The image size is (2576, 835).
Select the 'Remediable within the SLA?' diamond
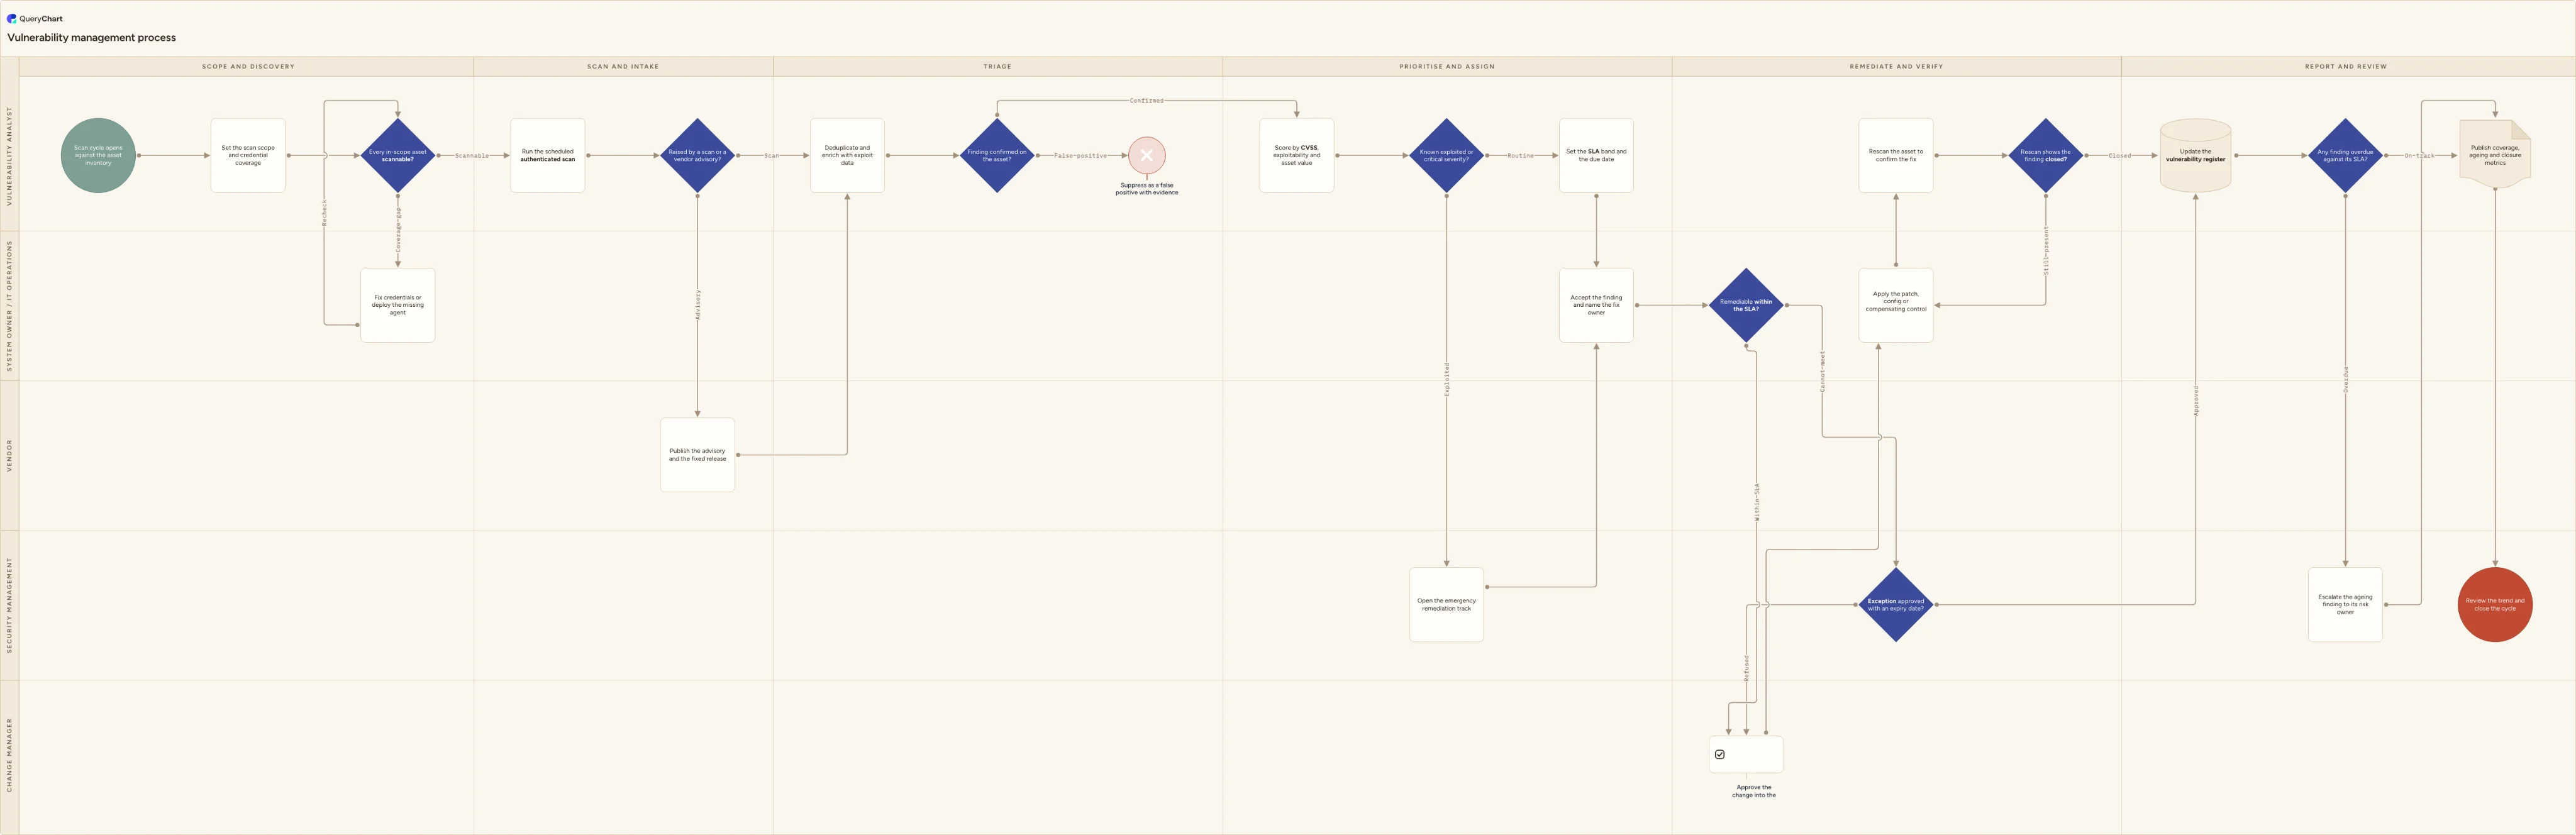click(1746, 305)
